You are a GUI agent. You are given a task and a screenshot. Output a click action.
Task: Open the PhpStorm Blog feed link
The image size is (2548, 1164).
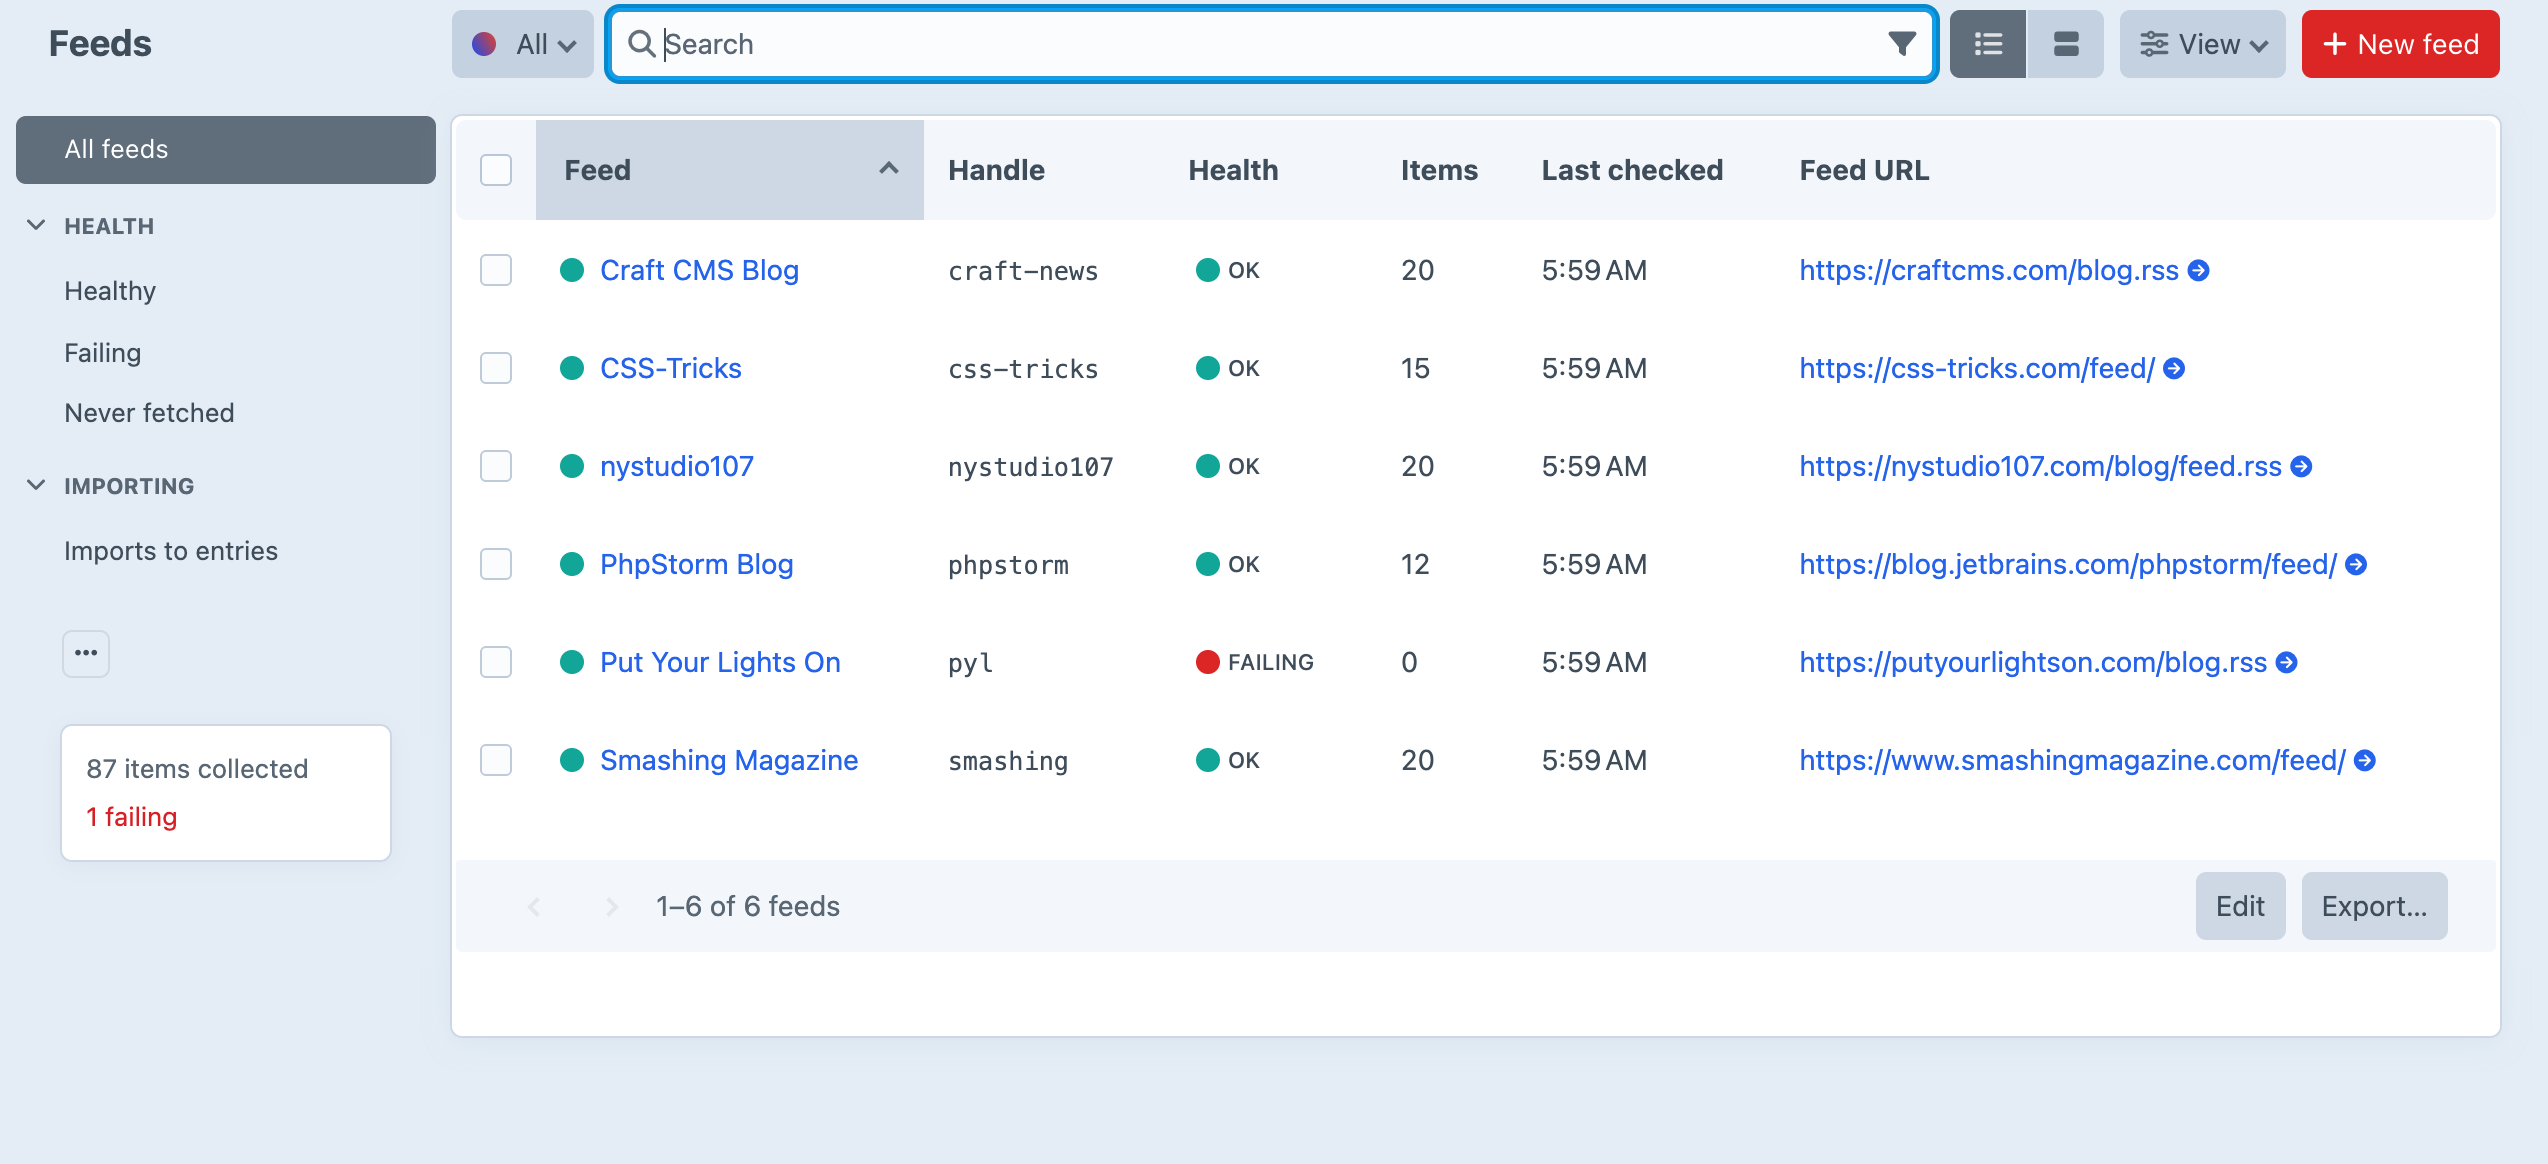point(696,564)
